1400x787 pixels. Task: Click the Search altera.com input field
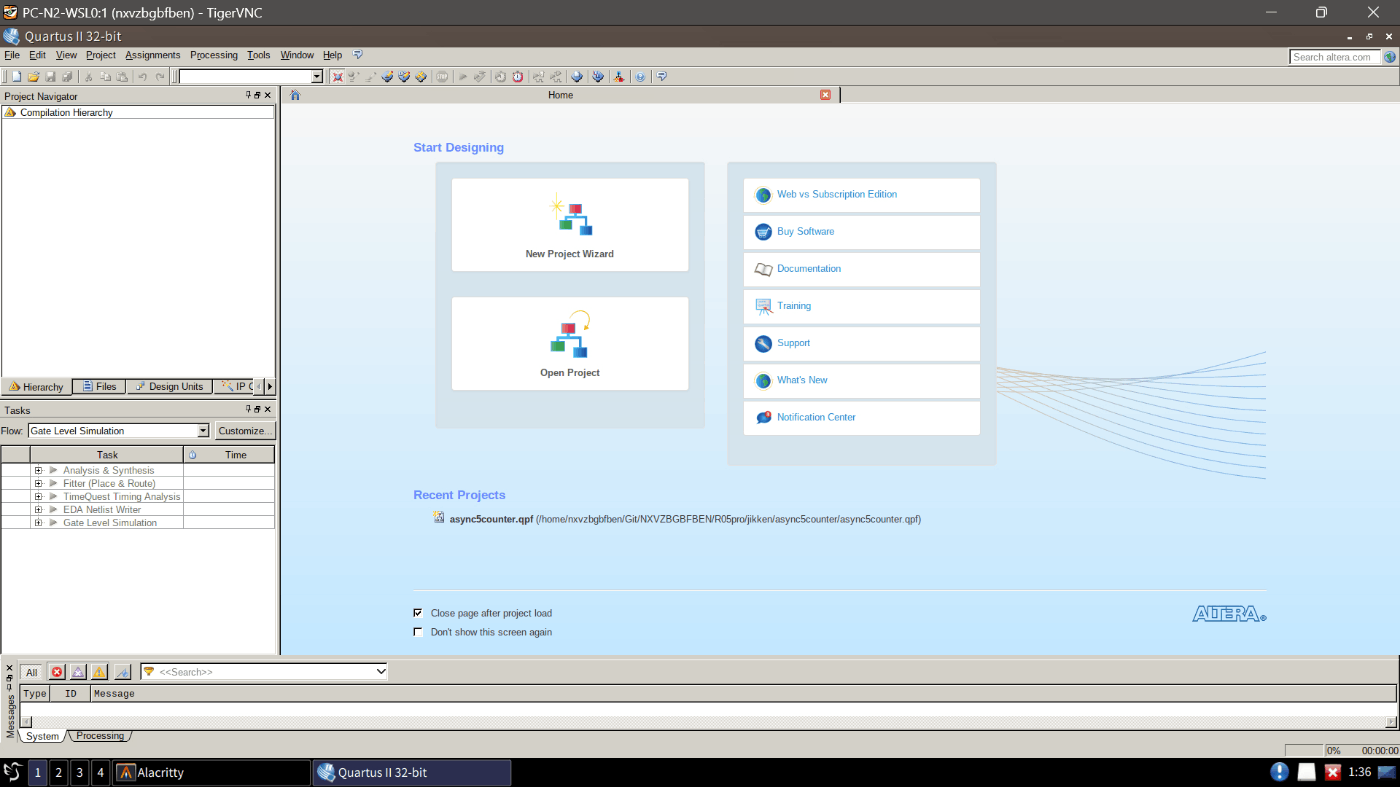[x=1335, y=57]
